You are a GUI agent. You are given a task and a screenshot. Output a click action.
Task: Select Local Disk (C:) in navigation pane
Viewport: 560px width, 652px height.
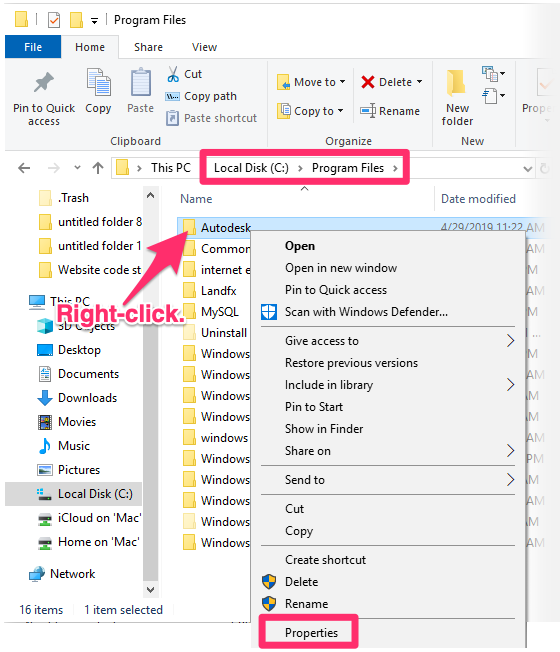[x=74, y=494]
